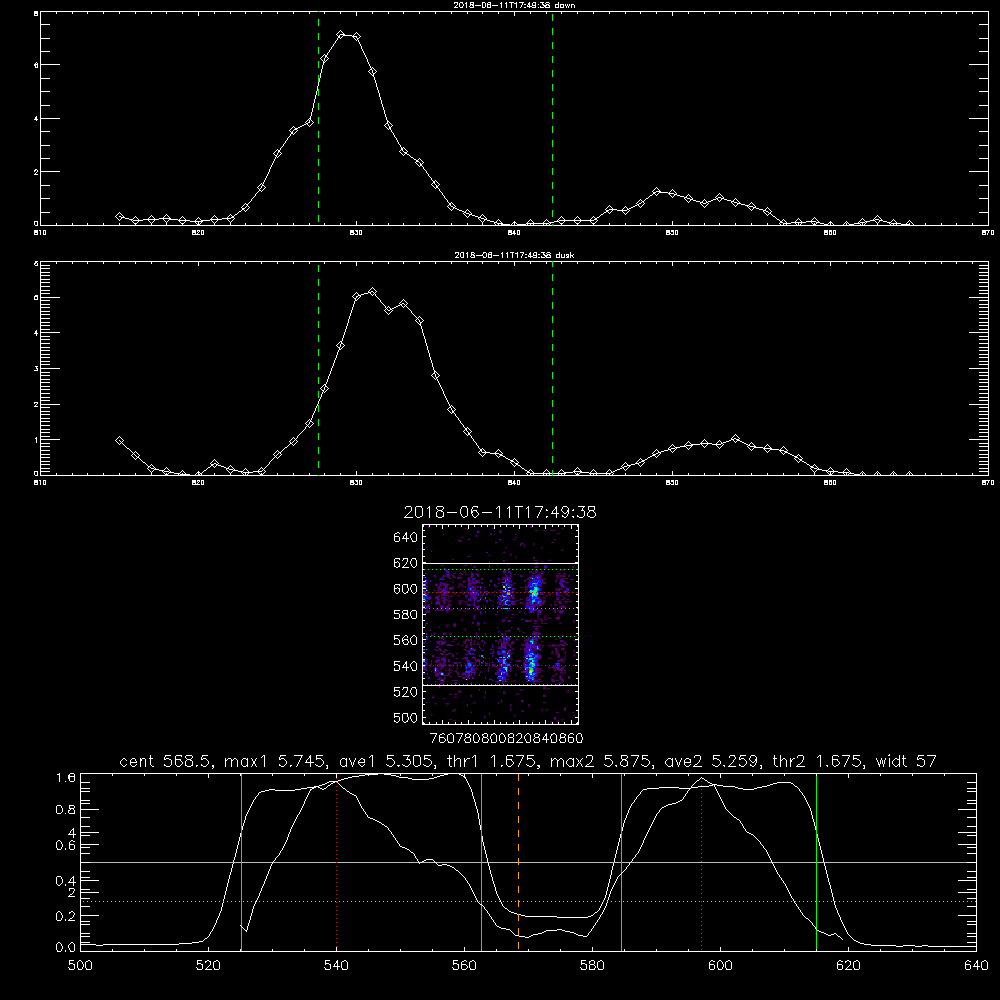Select the left green dashed line in dusk plot

(318, 368)
